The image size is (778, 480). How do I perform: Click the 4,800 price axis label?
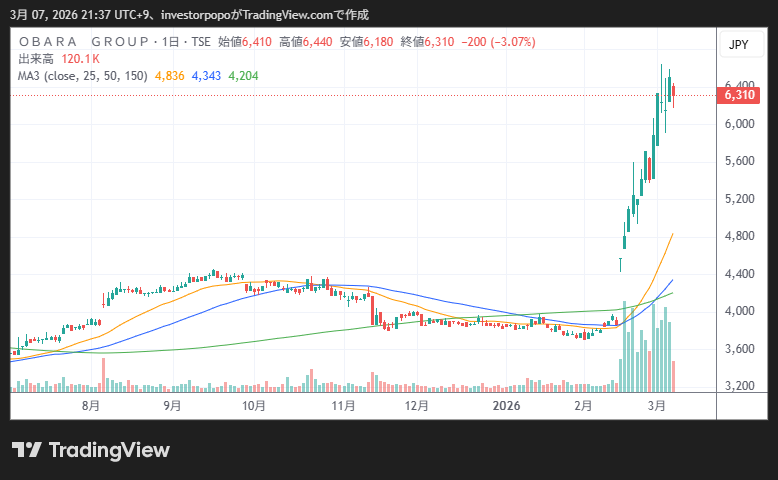click(738, 236)
